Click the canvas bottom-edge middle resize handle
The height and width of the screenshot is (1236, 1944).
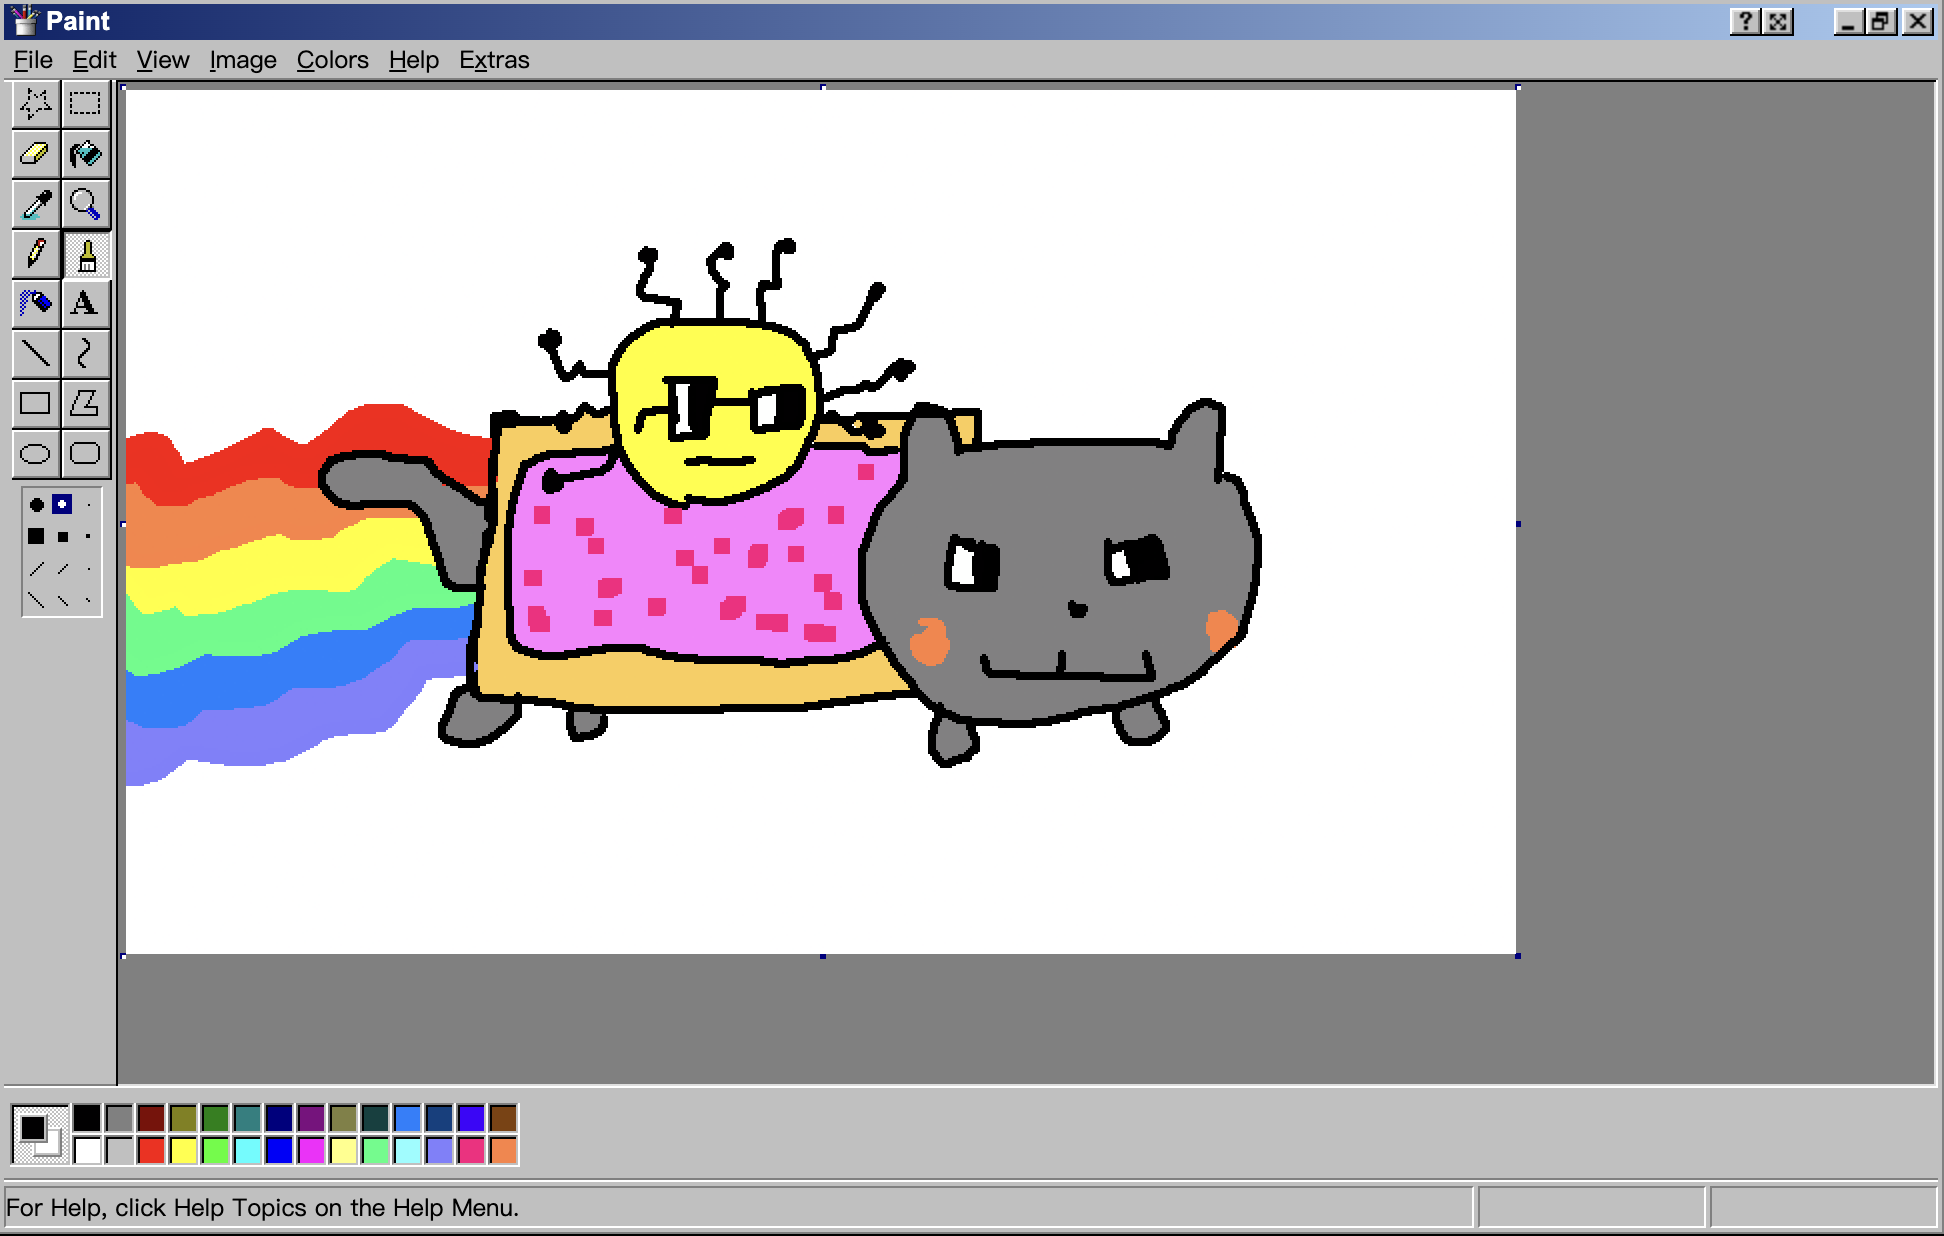pyautogui.click(x=822, y=956)
